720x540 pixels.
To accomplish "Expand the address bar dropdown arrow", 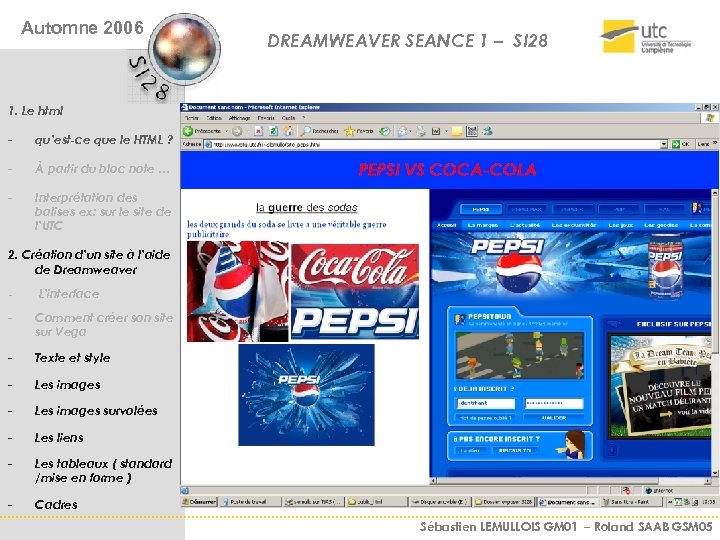I will pos(664,144).
